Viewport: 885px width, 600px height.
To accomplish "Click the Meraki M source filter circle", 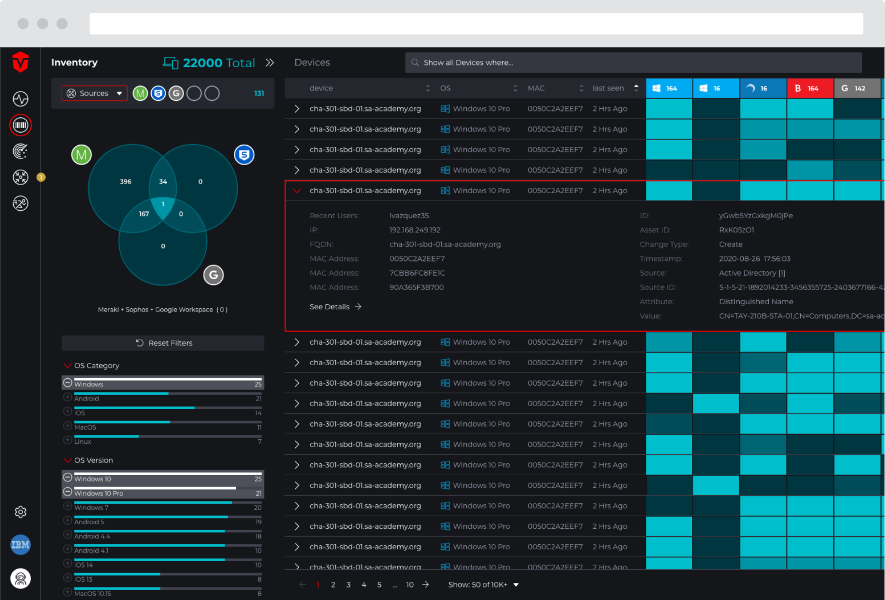I will (x=141, y=93).
